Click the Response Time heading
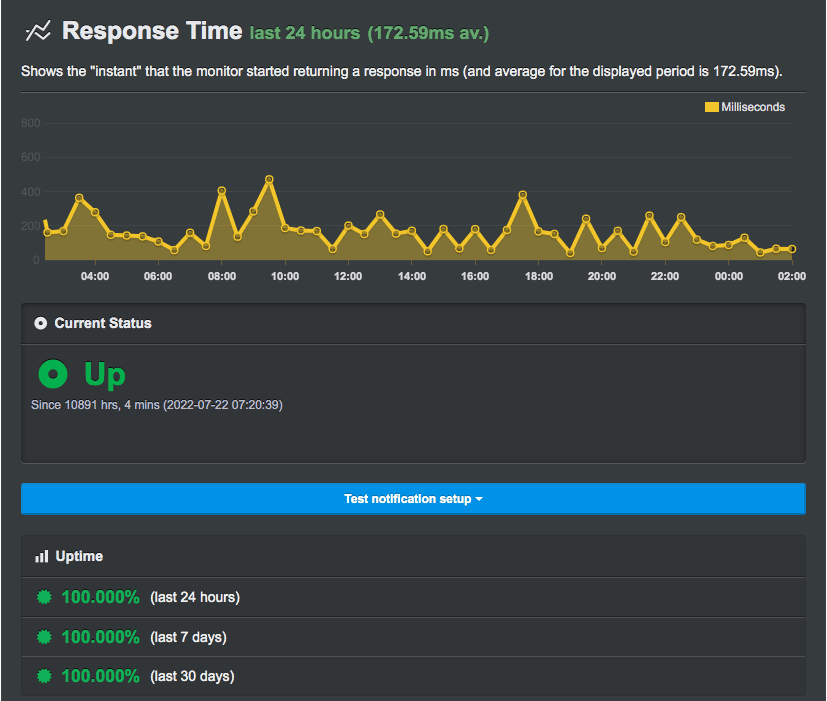This screenshot has height=701, width=827. [x=152, y=31]
